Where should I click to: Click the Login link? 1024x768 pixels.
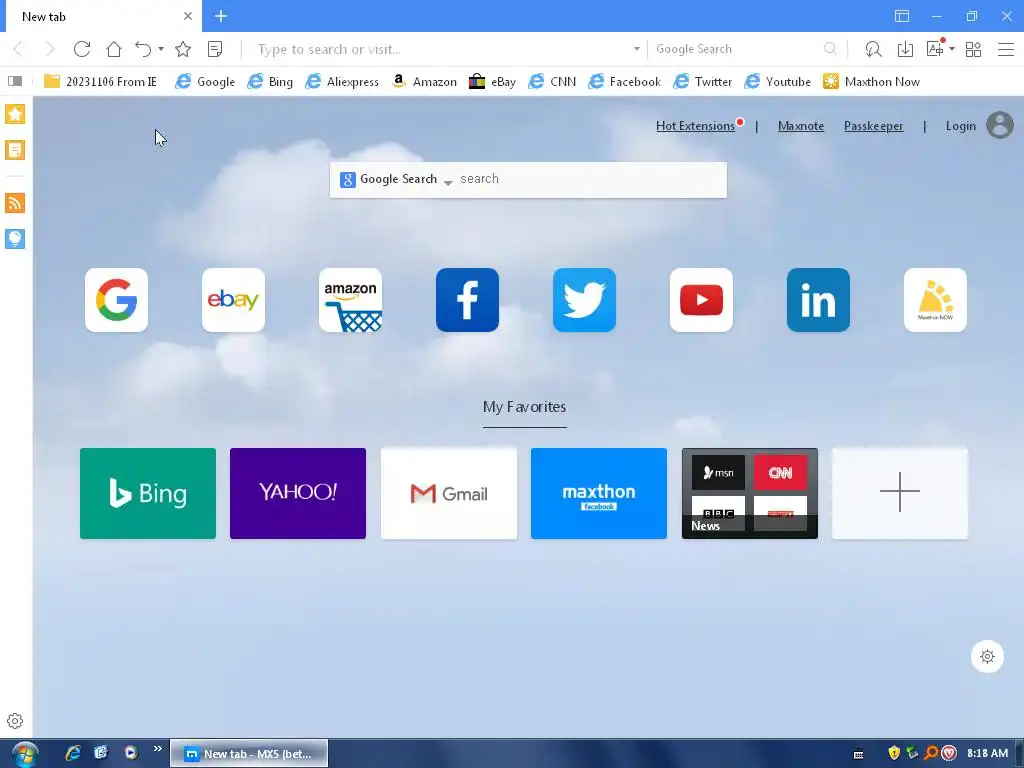pyautogui.click(x=961, y=126)
